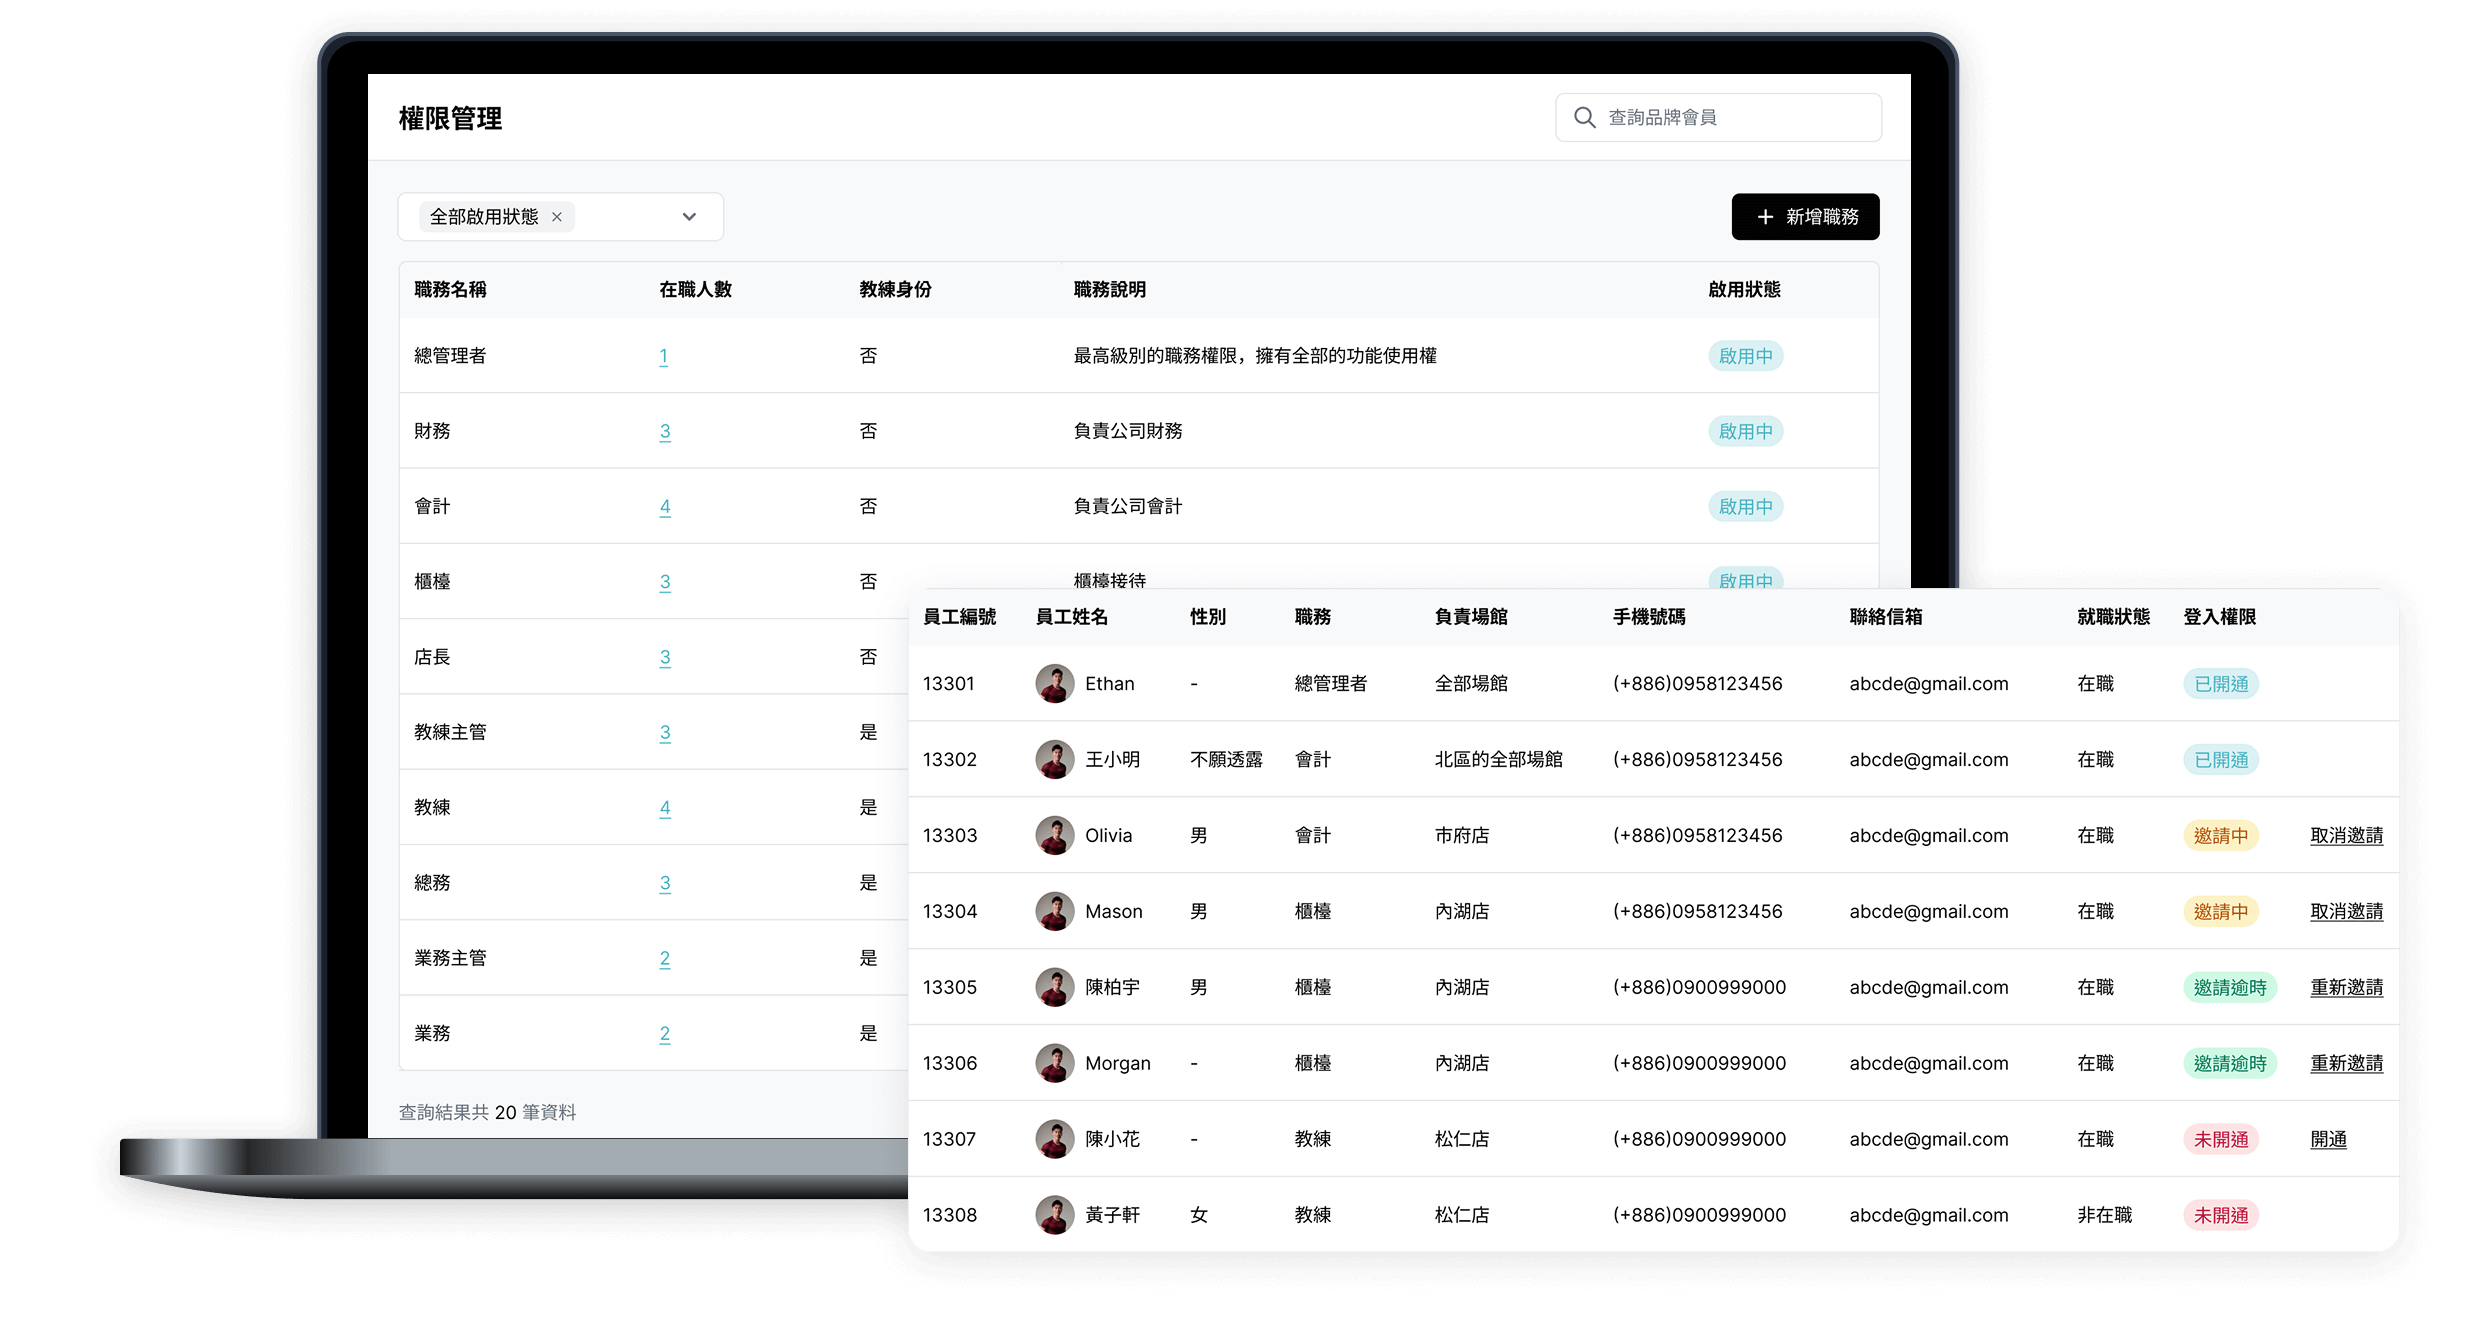Click the X icon to remove 全部啟用狀態 filter
The image size is (2480, 1332).
pos(558,217)
